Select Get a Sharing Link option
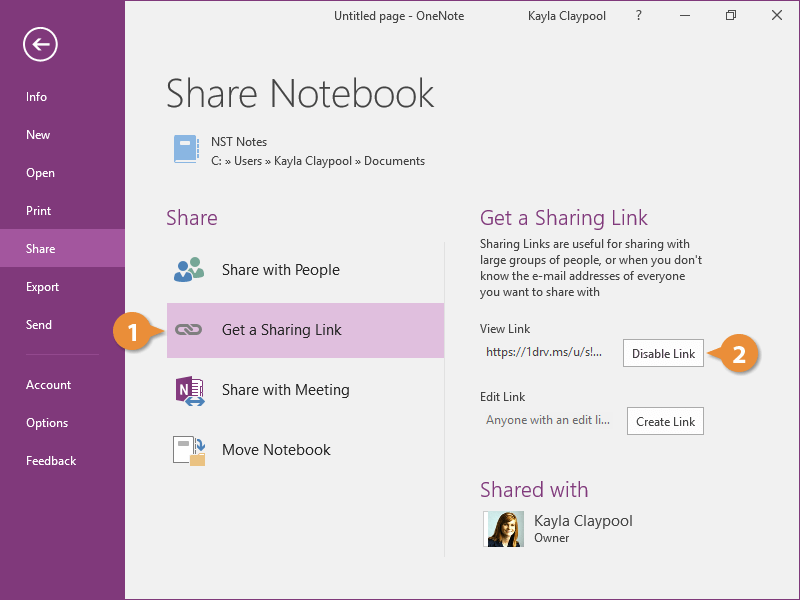 (305, 330)
